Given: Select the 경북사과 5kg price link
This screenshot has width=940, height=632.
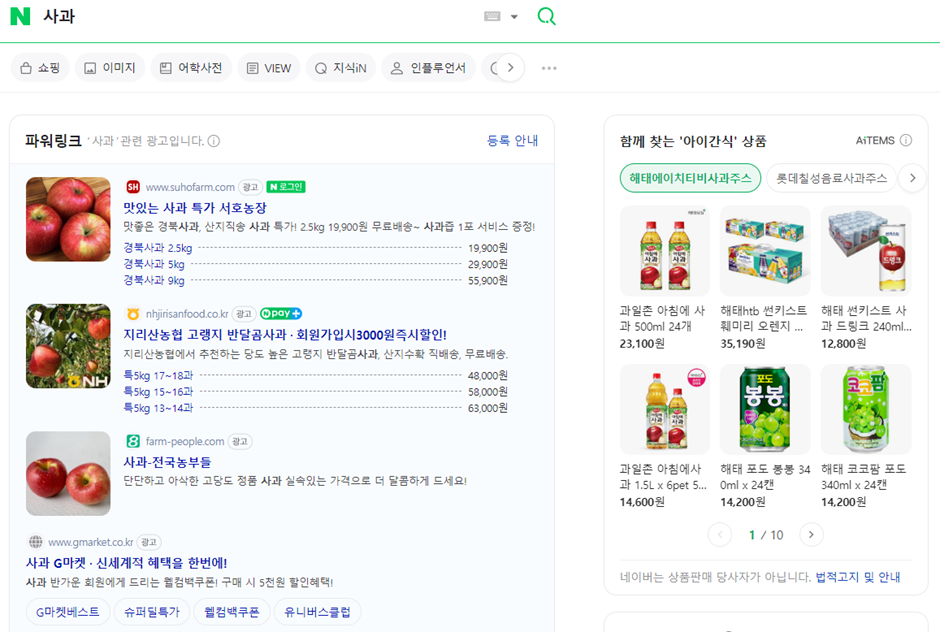Looking at the screenshot, I should tap(154, 264).
